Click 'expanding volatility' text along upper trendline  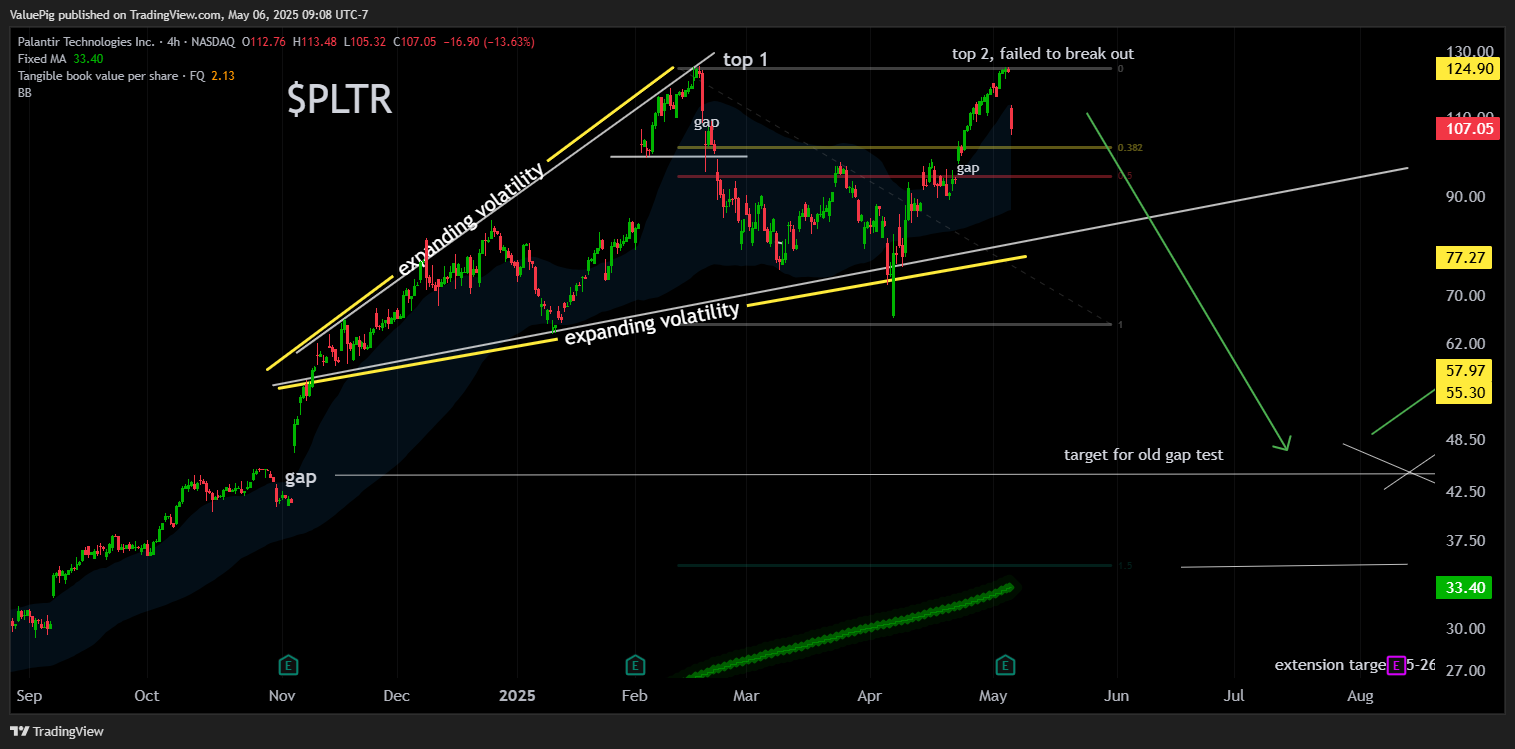[x=471, y=218]
